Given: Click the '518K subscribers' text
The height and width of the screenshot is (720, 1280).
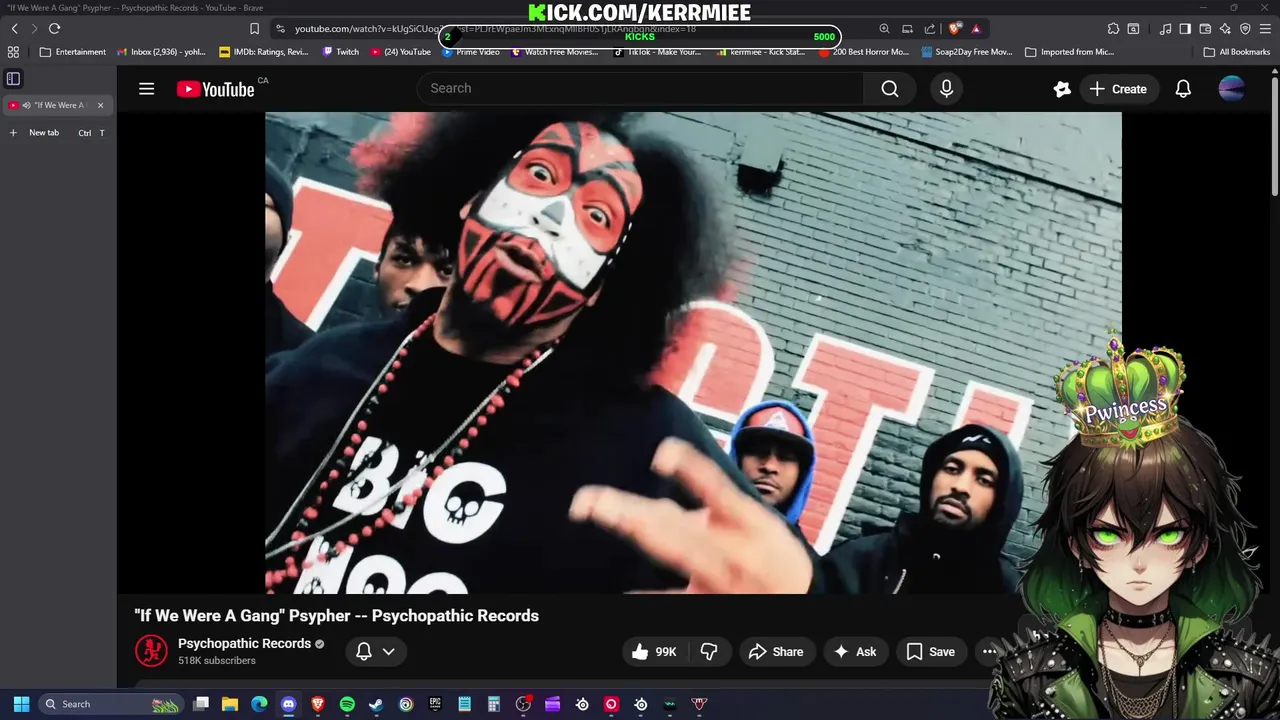Looking at the screenshot, I should coord(217,661).
